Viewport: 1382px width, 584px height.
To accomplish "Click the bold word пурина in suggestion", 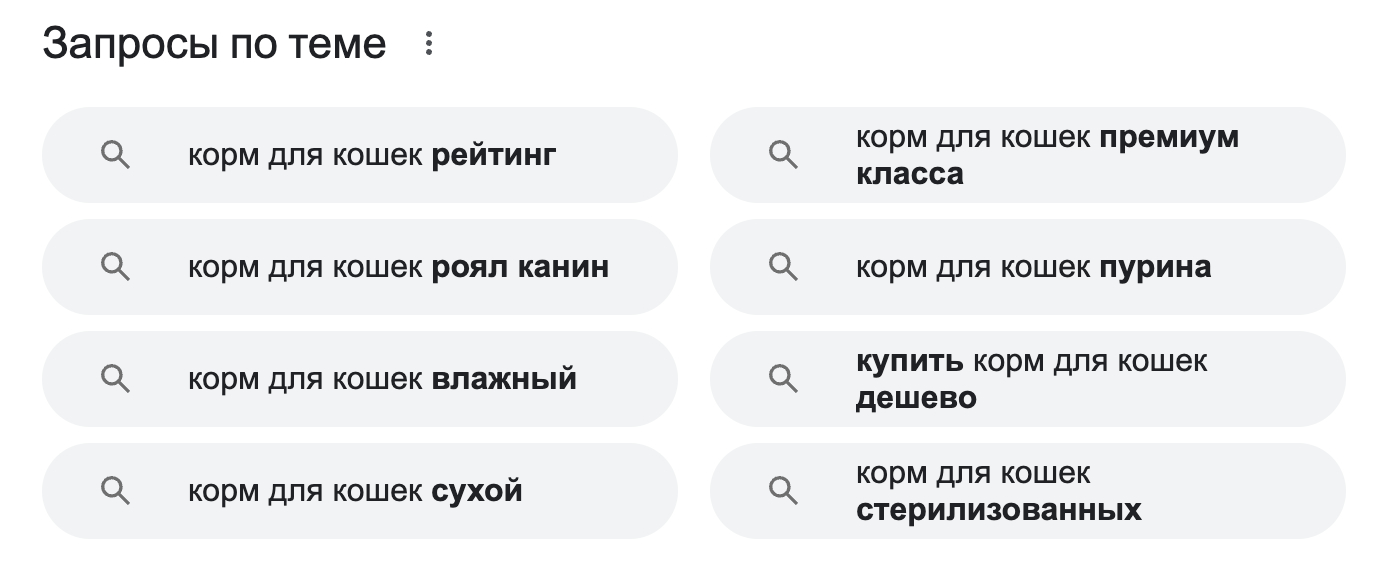I will pos(1155,268).
